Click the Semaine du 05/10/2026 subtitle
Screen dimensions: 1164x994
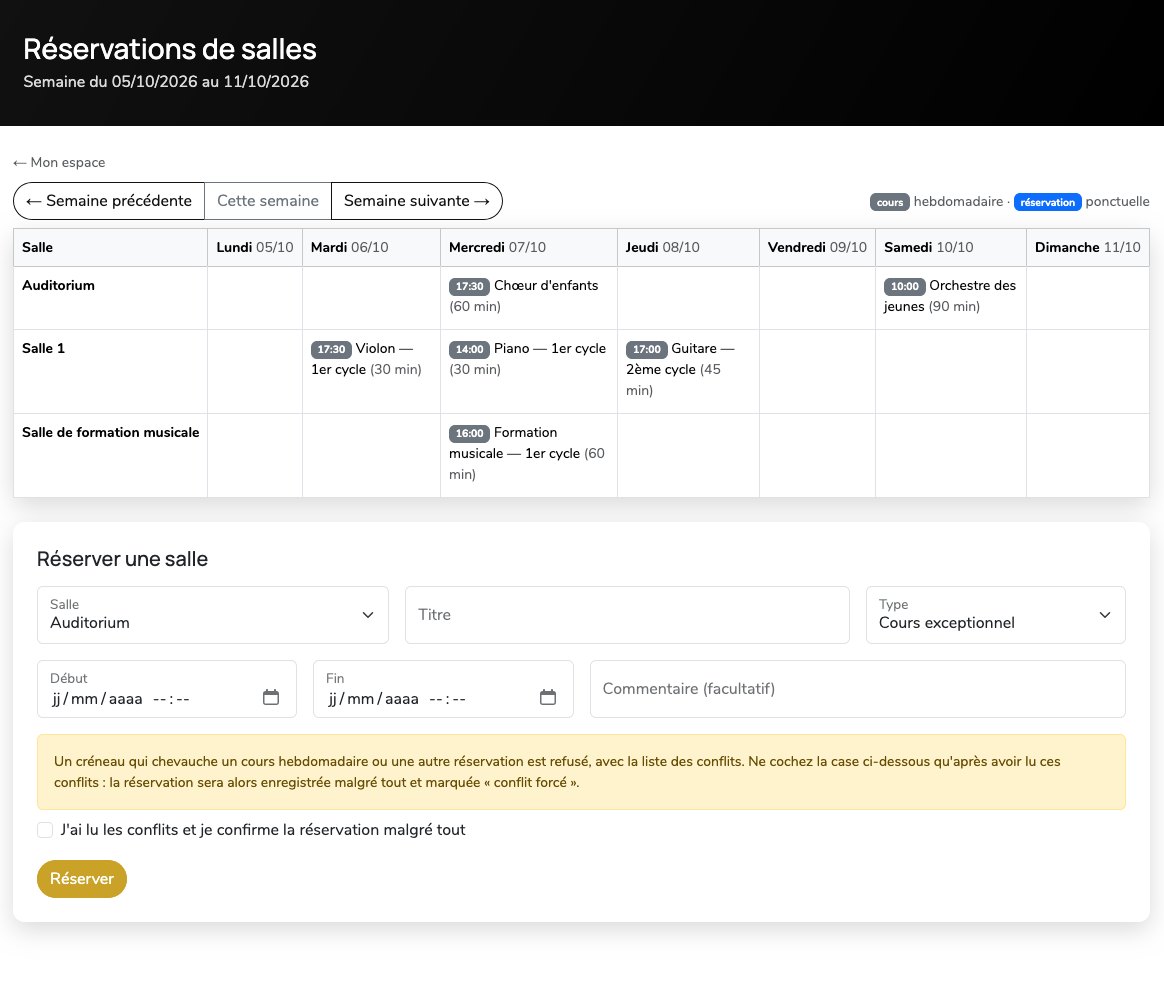click(x=166, y=82)
